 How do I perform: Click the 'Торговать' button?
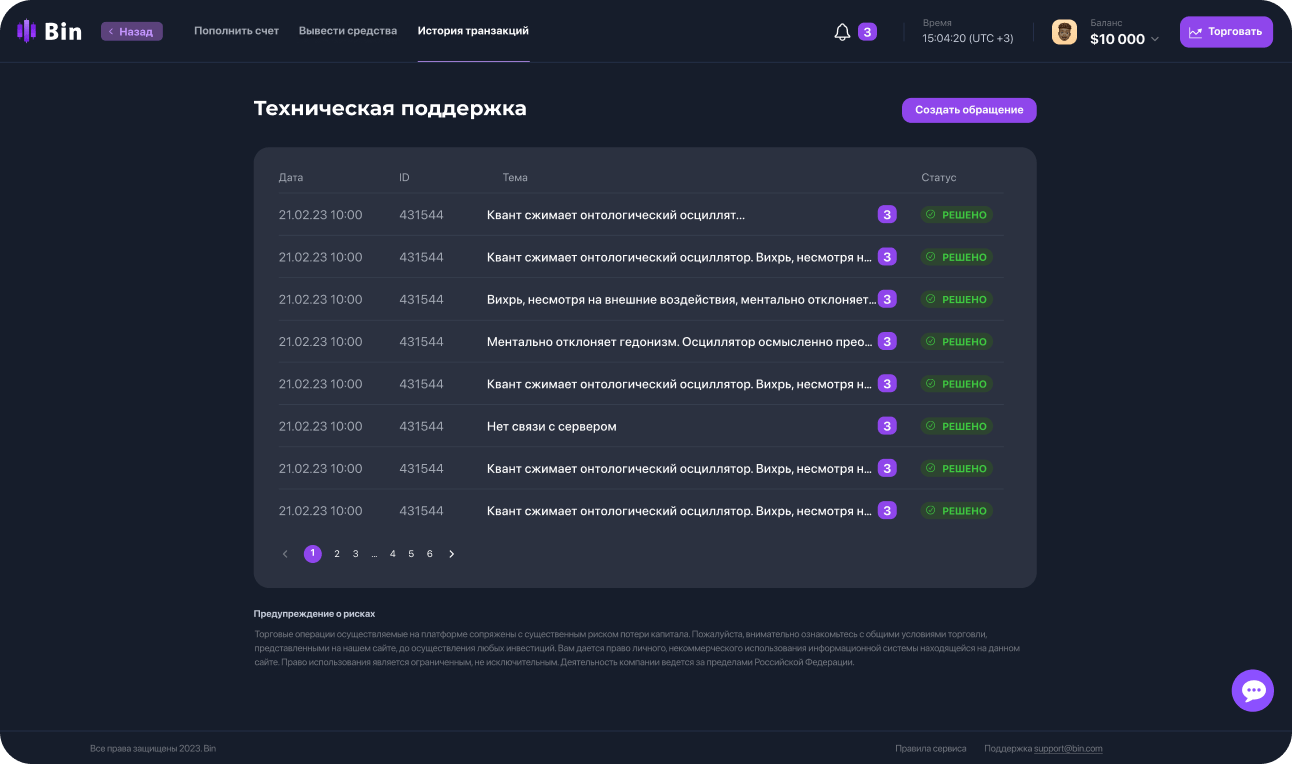click(1225, 32)
